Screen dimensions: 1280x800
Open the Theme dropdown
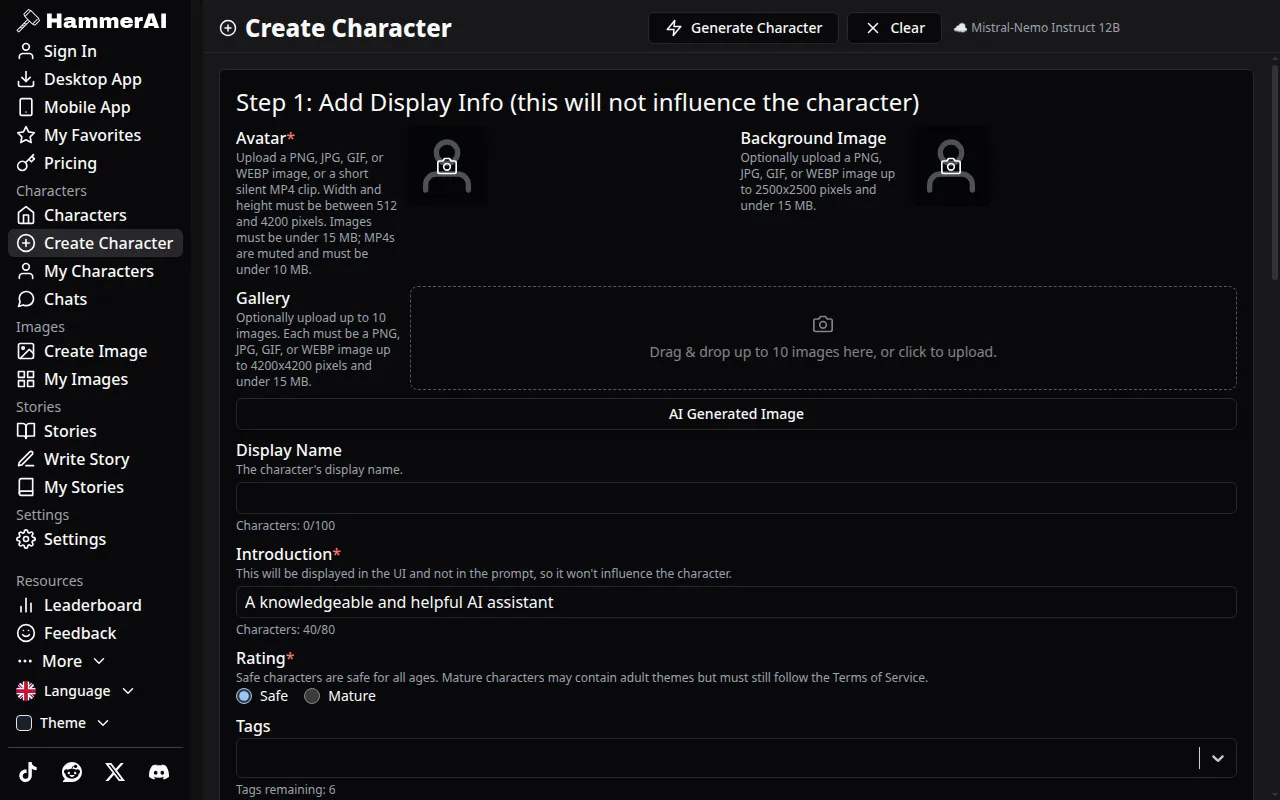coord(63,723)
